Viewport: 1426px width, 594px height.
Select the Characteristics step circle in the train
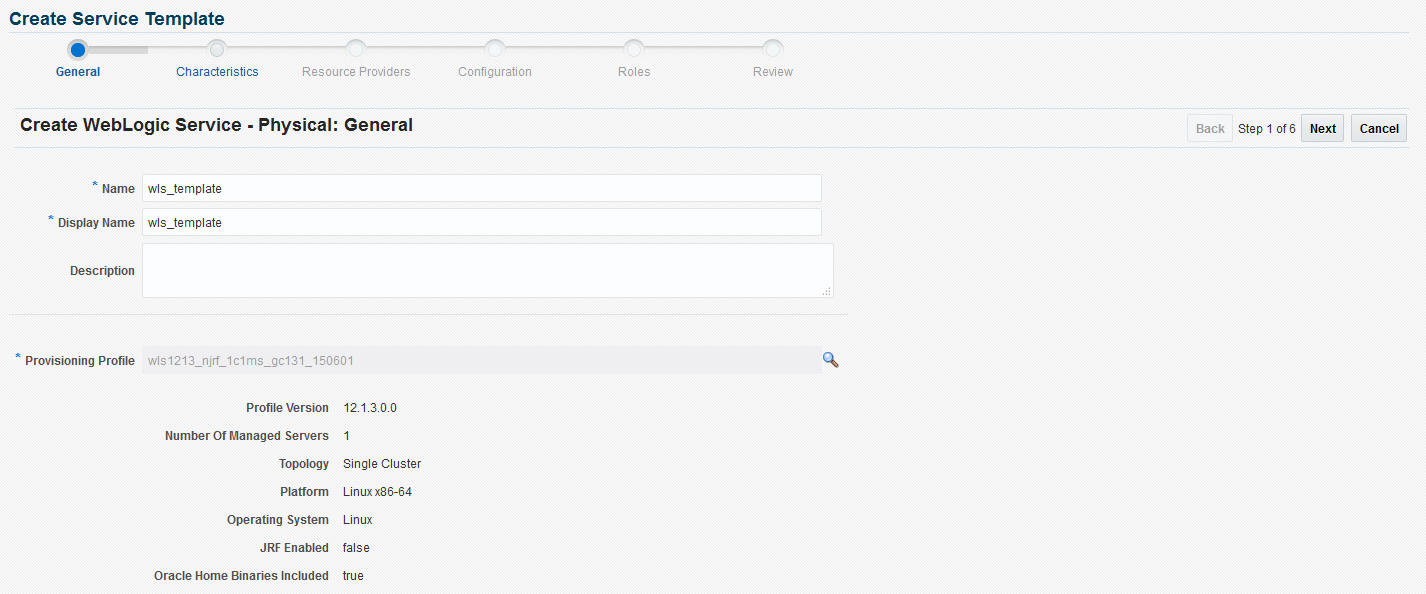tap(217, 49)
